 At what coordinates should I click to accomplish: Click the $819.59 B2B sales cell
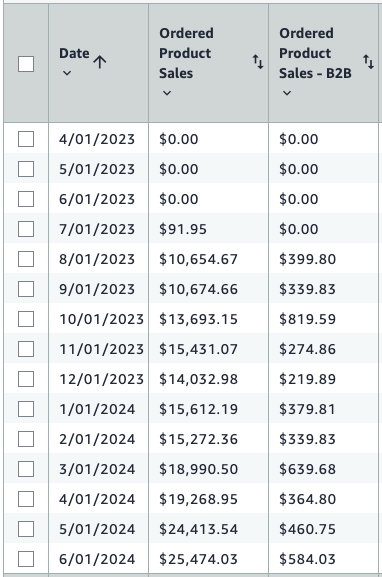click(307, 319)
